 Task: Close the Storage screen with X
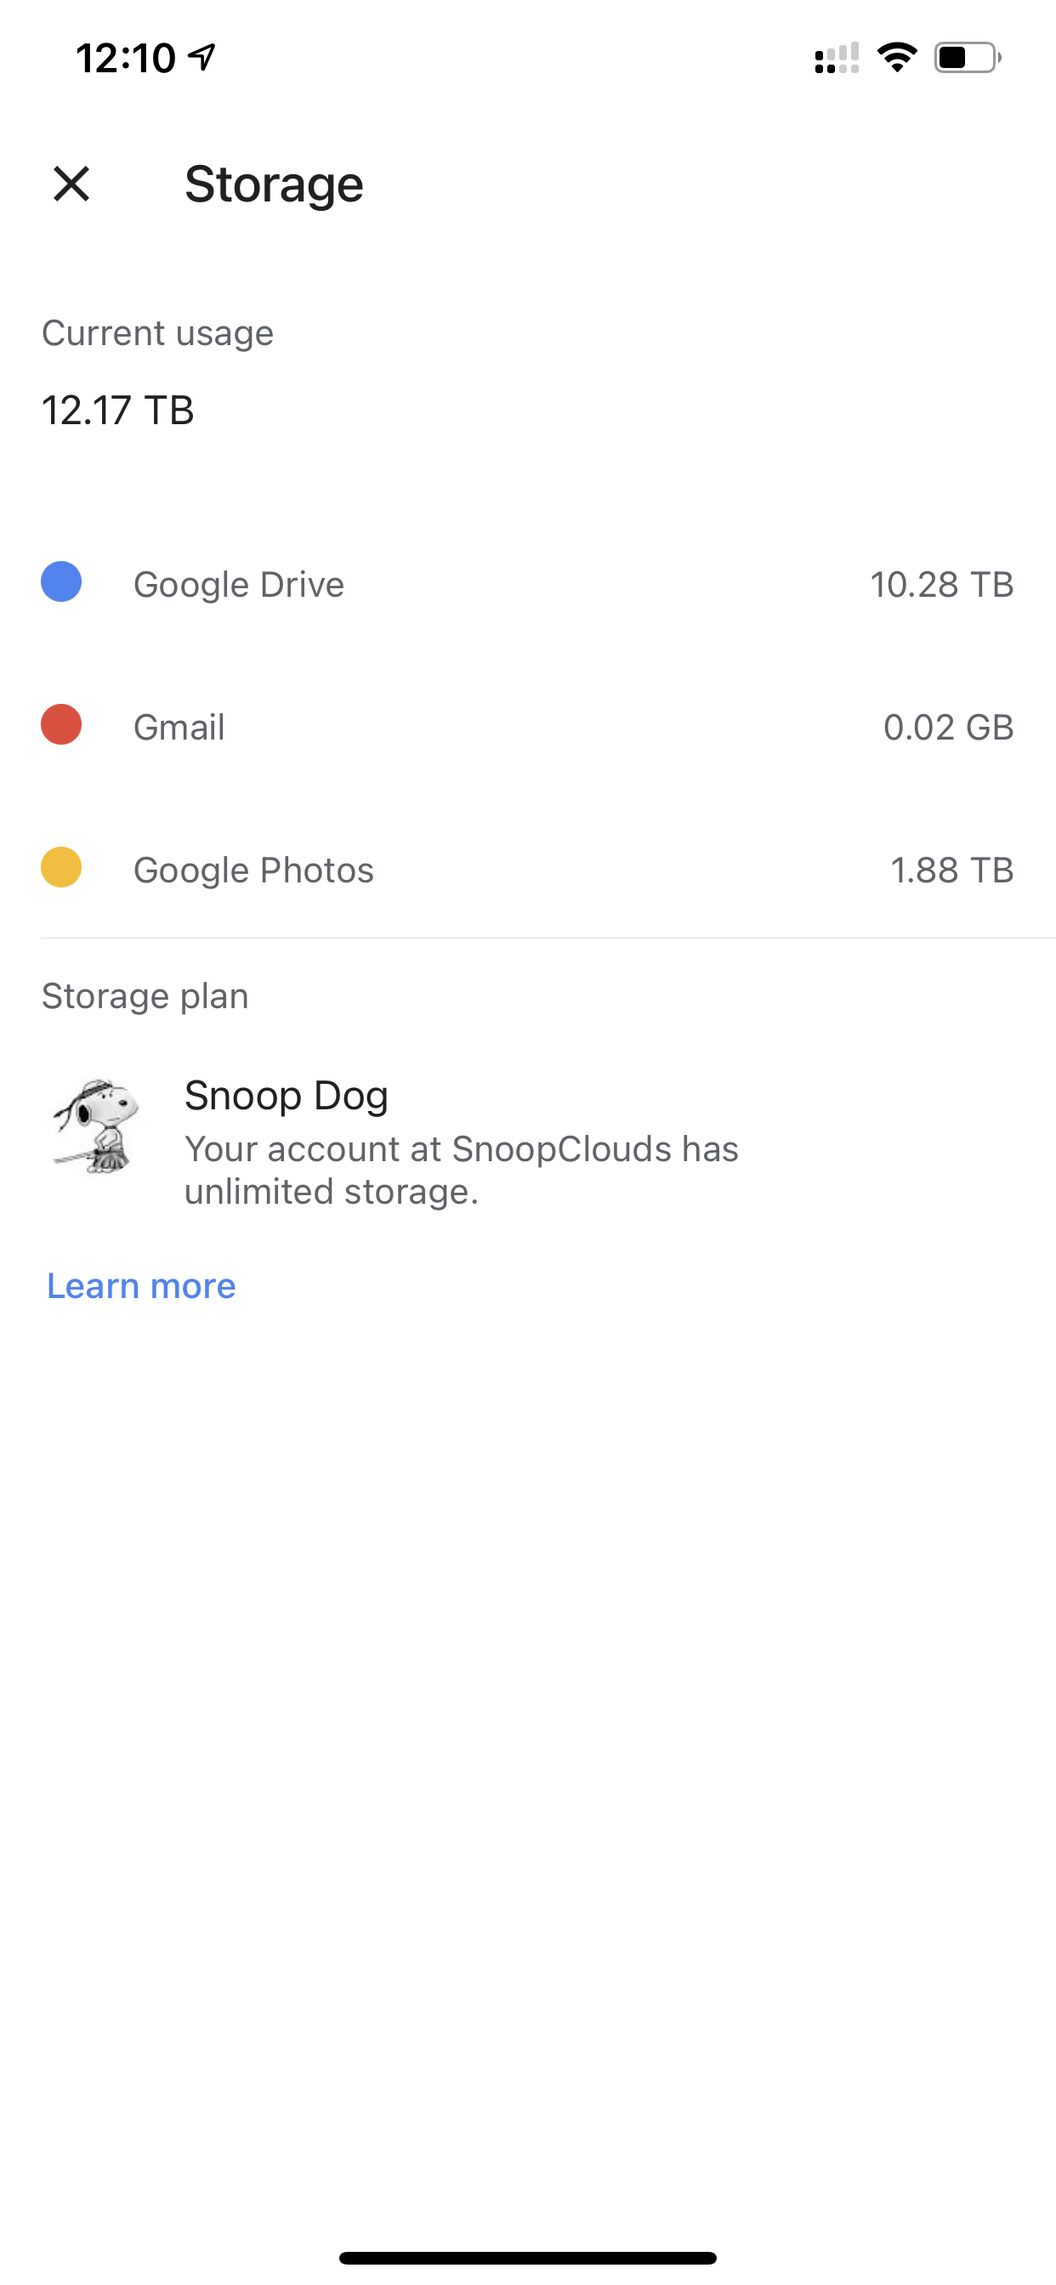click(x=72, y=184)
